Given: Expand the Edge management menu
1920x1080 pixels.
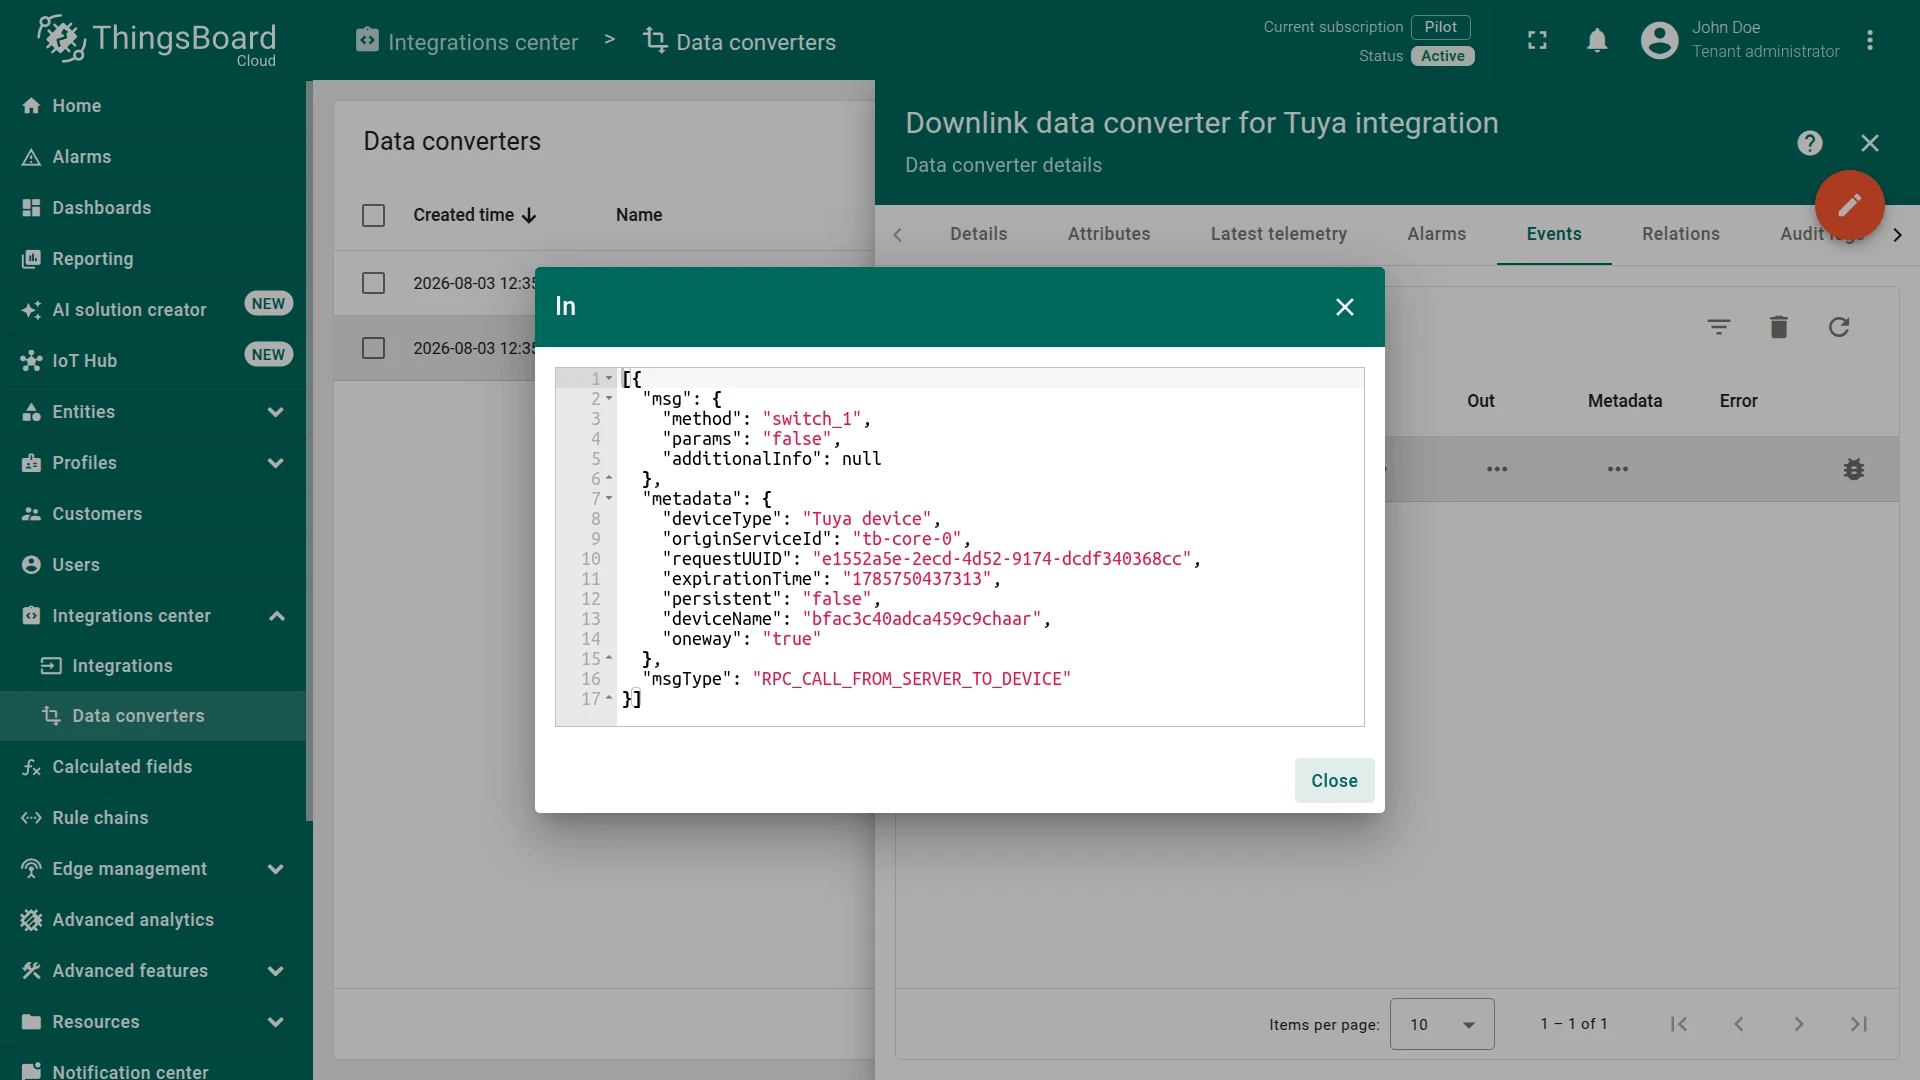Looking at the screenshot, I should coord(276,869).
